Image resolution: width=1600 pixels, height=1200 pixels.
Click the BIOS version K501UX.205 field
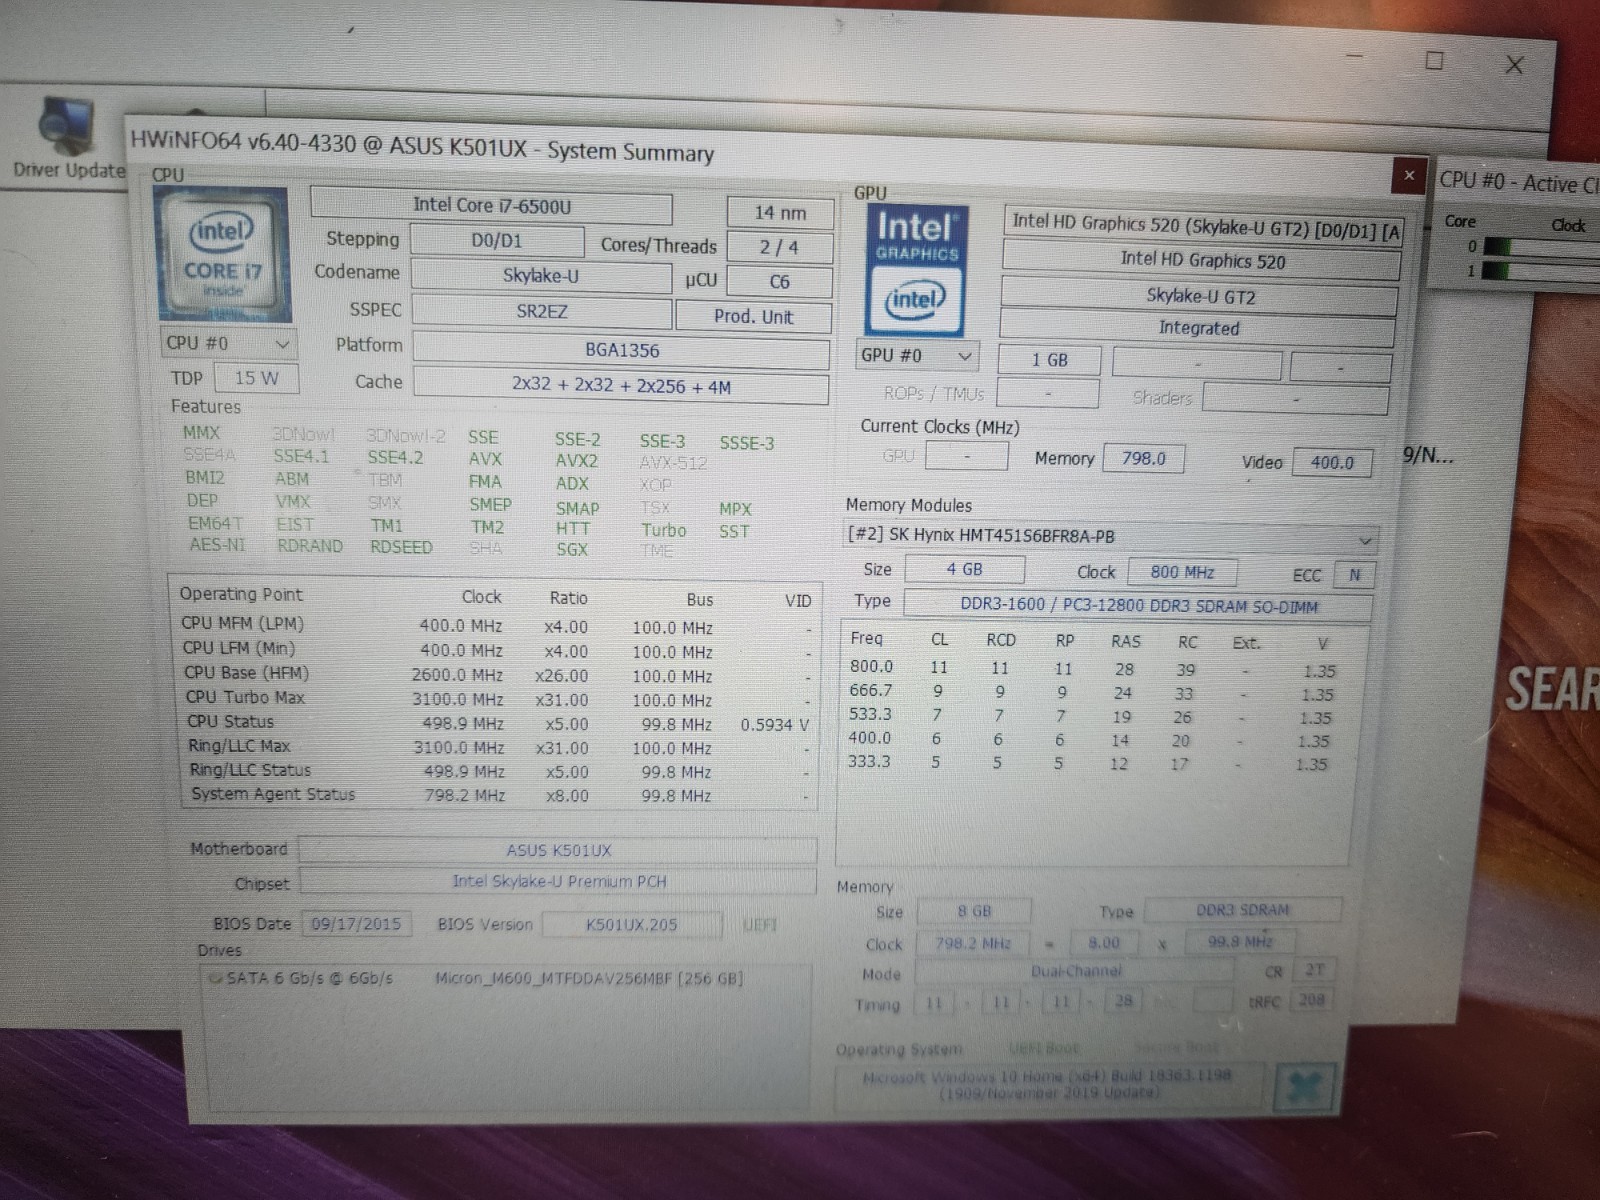point(631,925)
